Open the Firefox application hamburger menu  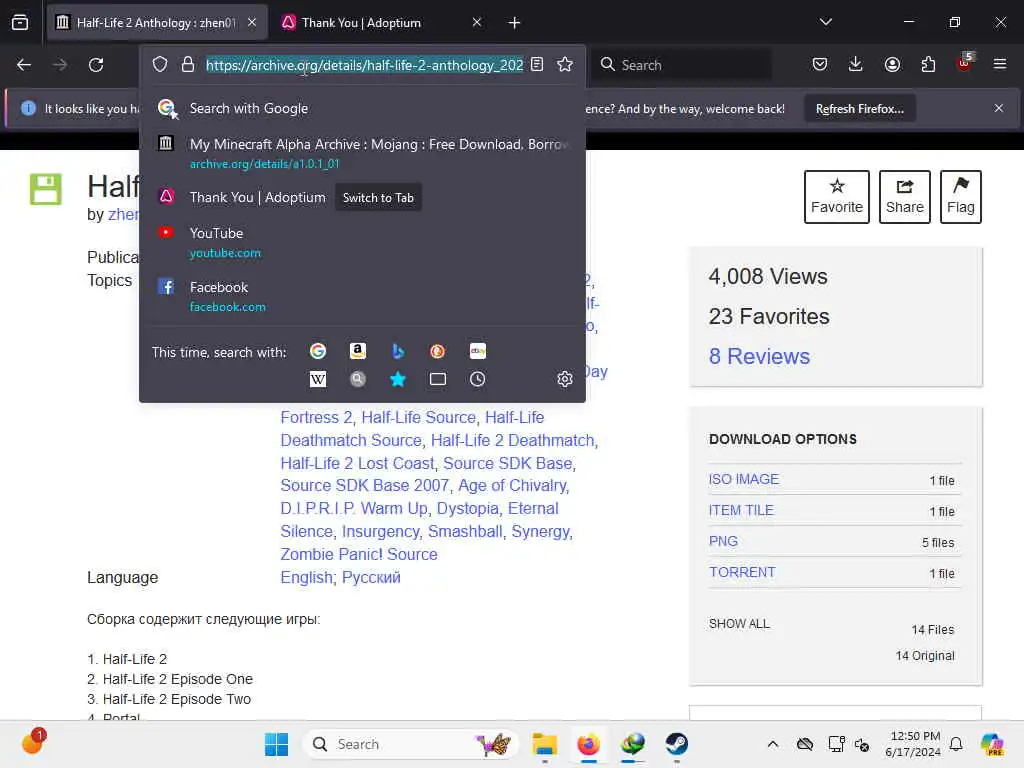tap(1000, 65)
